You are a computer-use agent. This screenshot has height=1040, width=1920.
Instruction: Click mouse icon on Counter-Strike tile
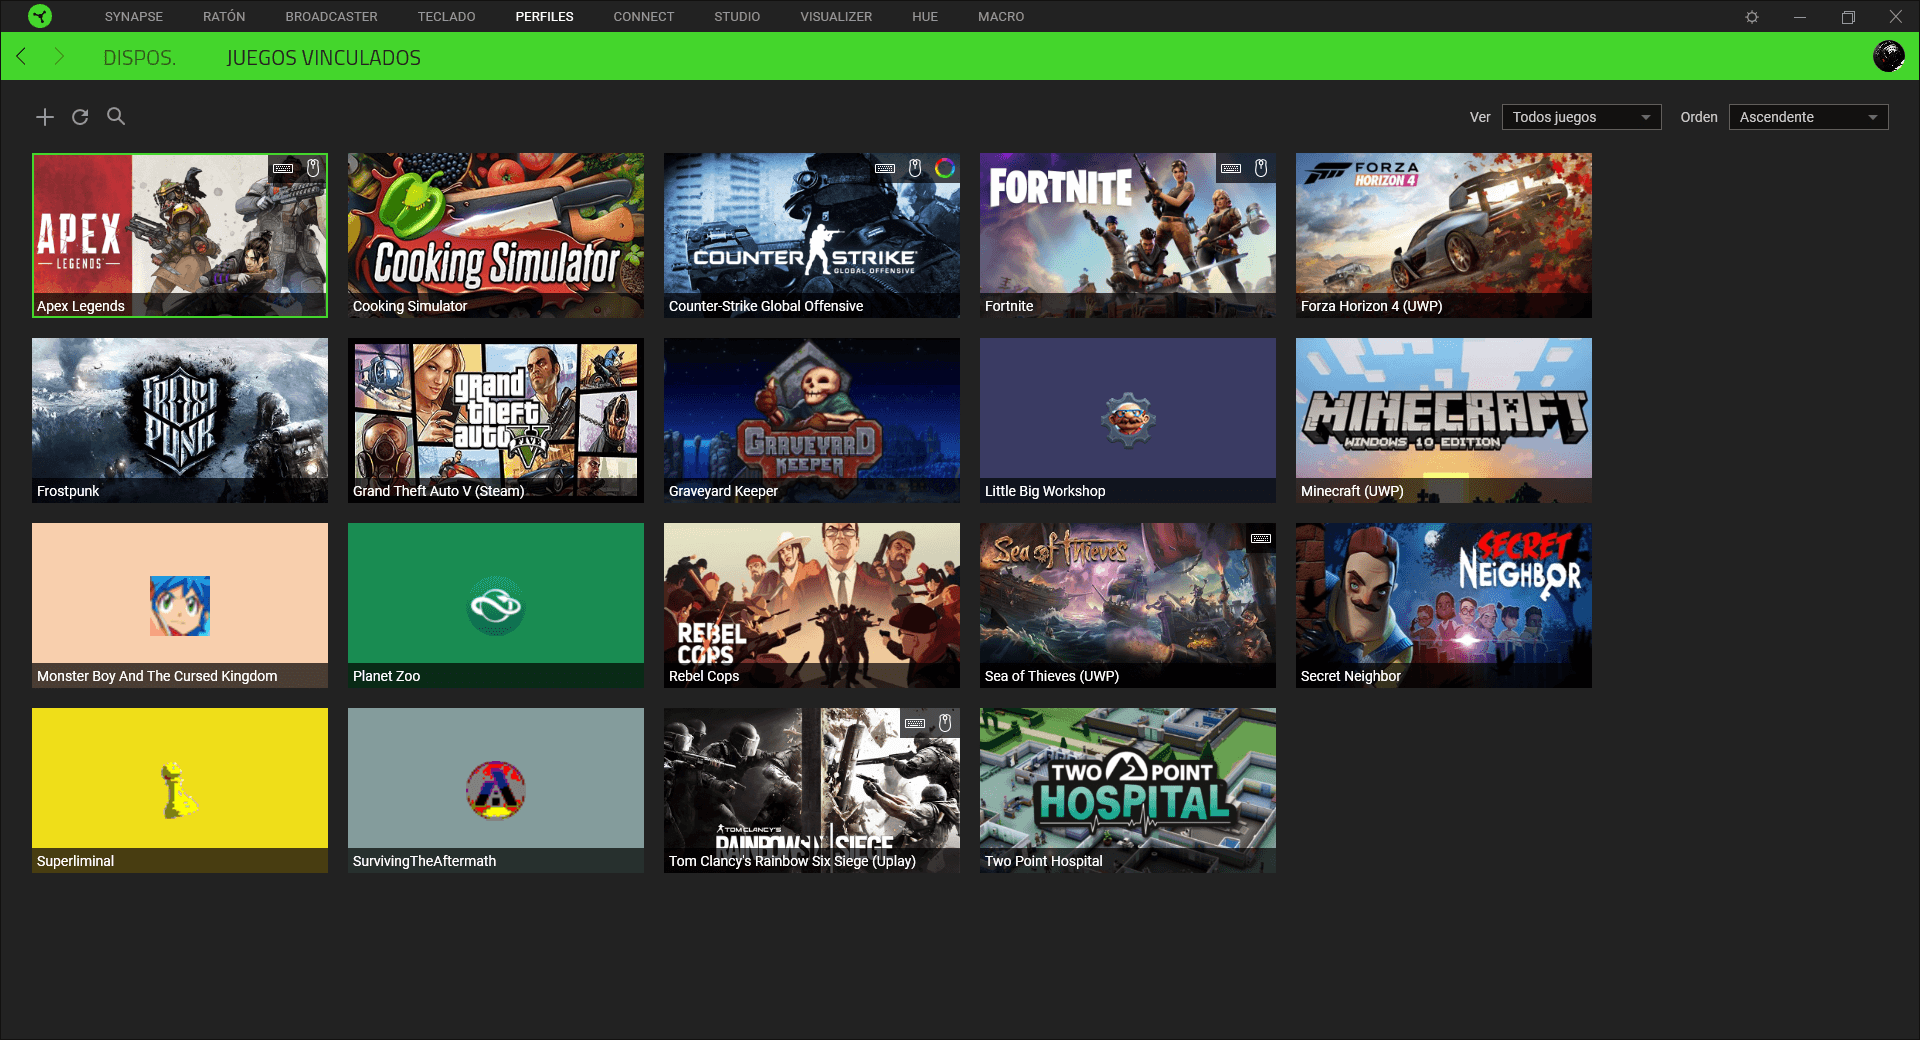915,167
